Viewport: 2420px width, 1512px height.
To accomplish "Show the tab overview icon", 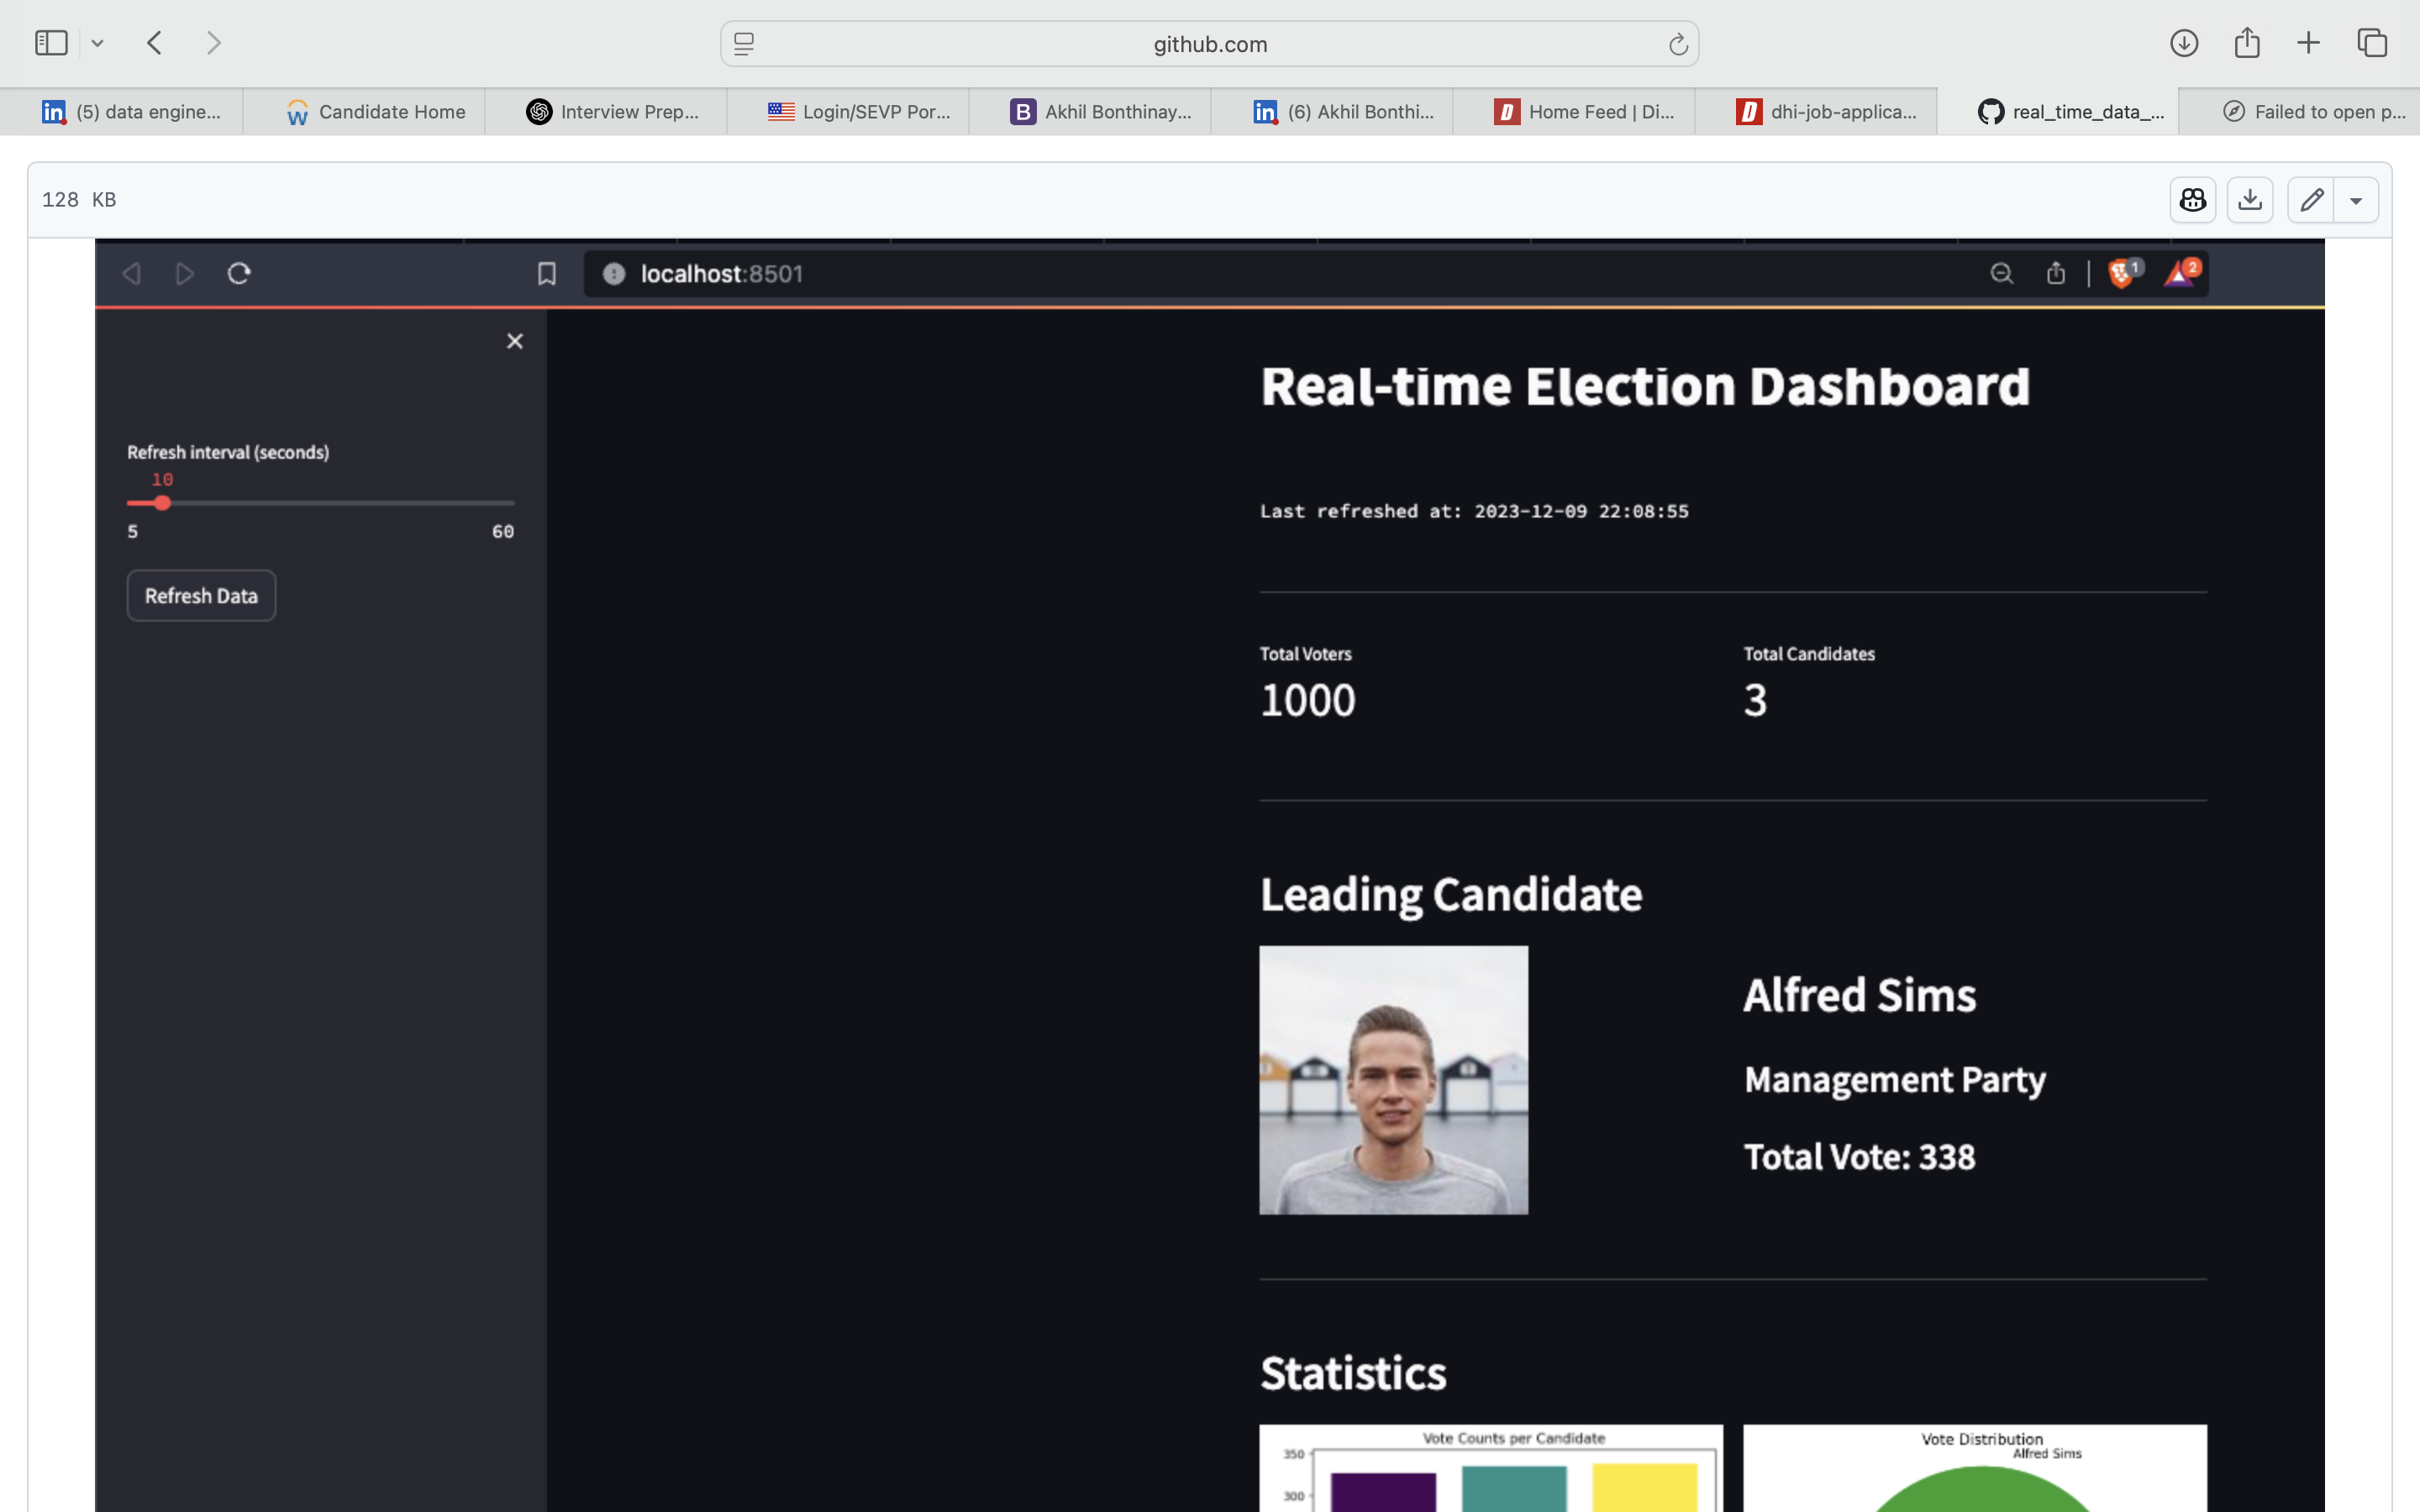I will (2372, 43).
